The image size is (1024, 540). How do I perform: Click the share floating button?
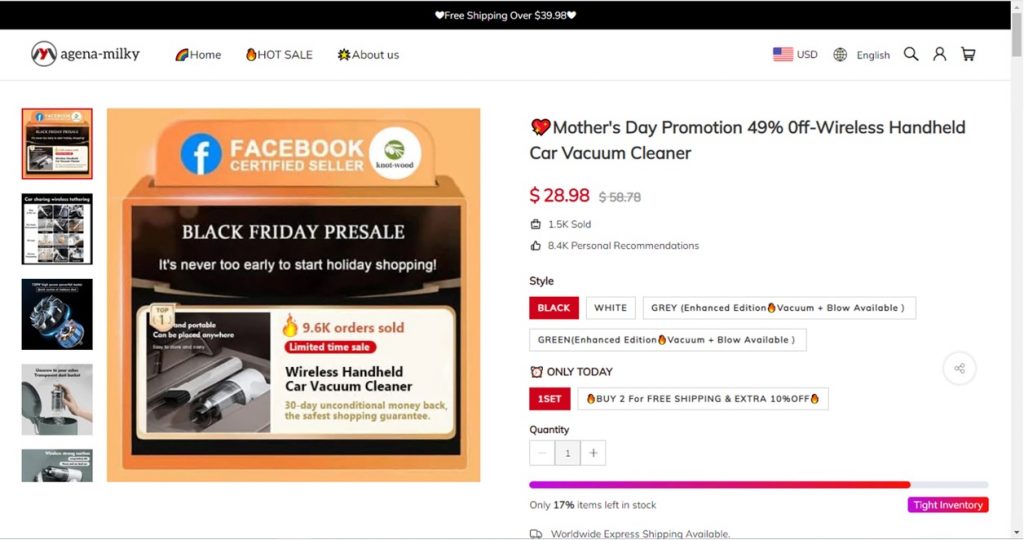point(959,368)
